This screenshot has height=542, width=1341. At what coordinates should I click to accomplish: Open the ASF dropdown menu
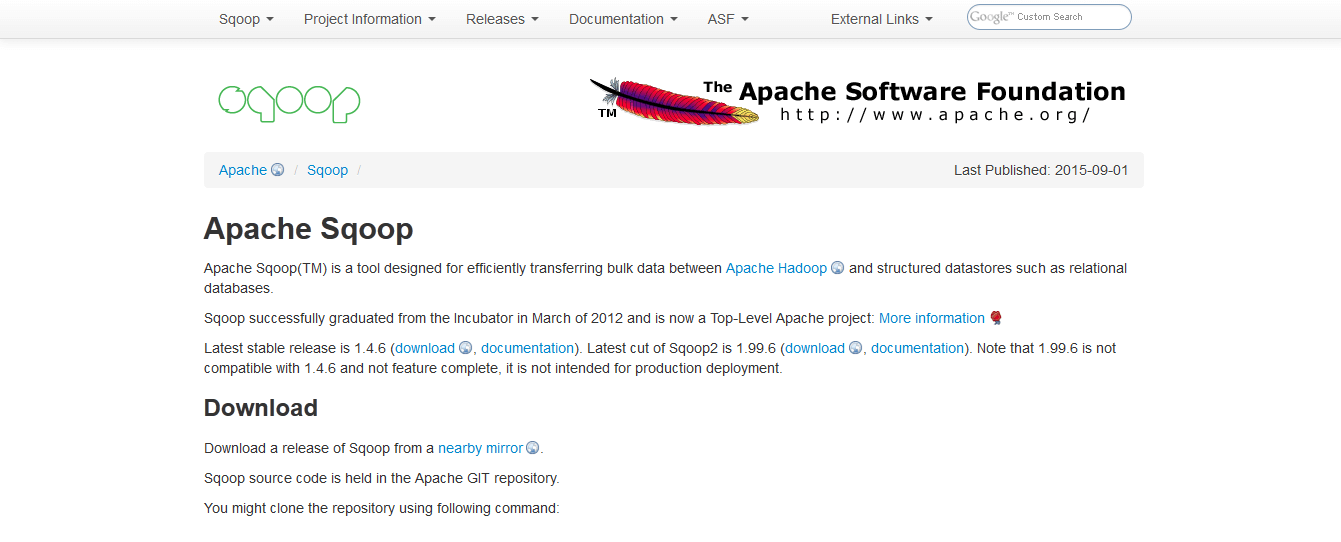click(728, 19)
